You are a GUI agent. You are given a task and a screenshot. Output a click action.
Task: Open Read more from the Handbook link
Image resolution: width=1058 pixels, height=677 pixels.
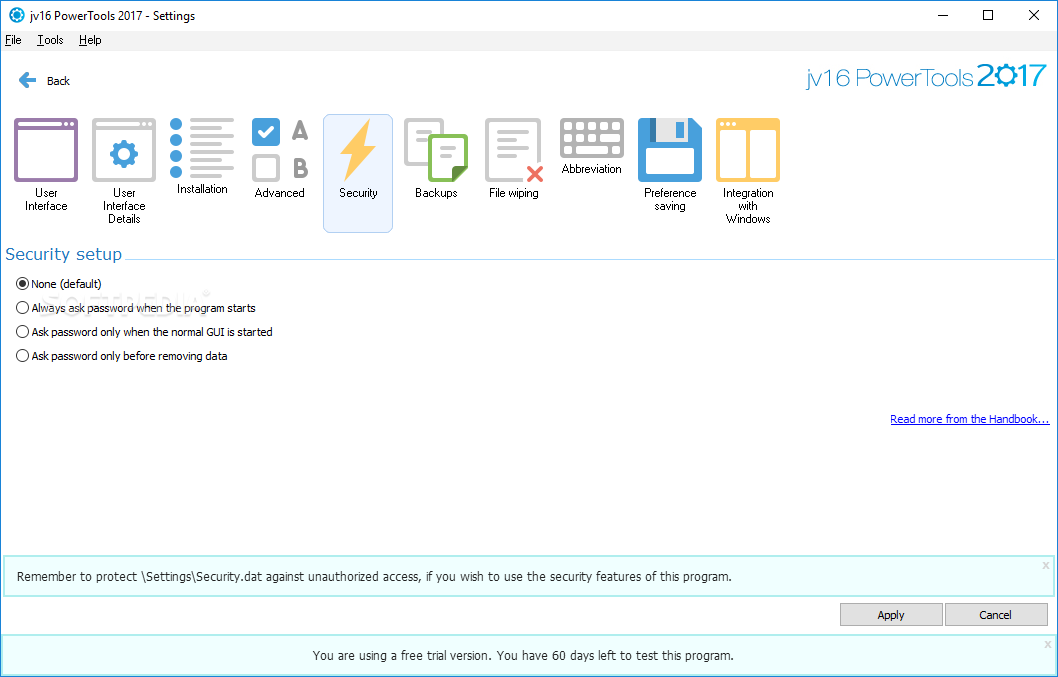tap(970, 419)
